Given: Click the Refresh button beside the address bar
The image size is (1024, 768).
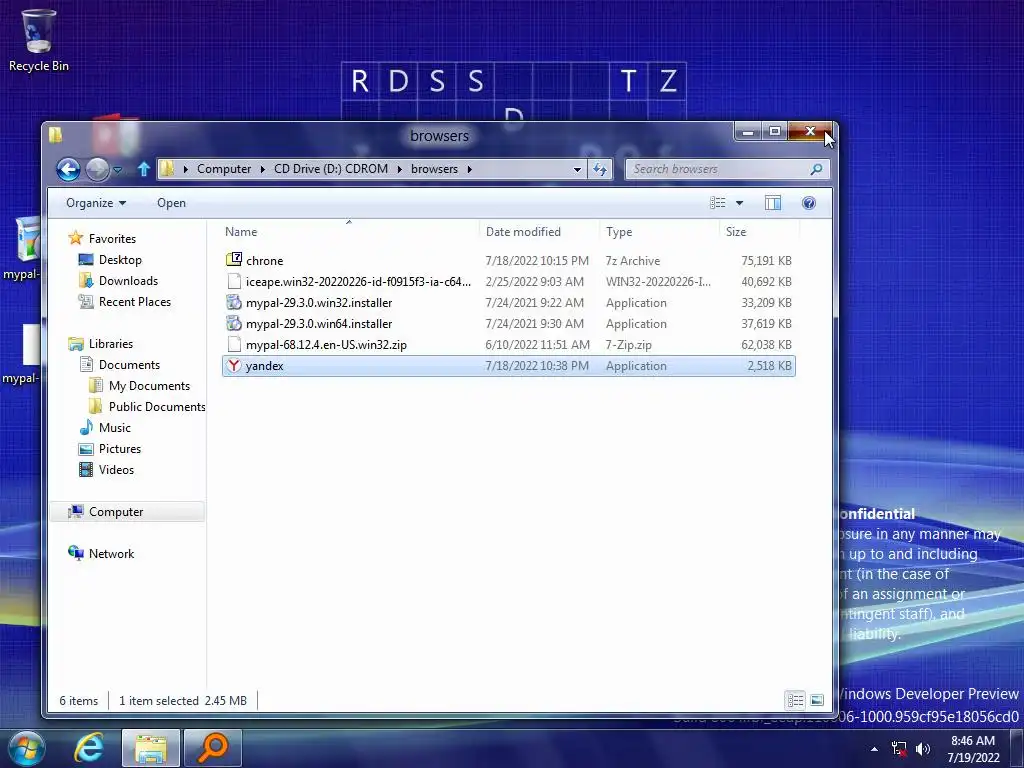Looking at the screenshot, I should tap(600, 169).
